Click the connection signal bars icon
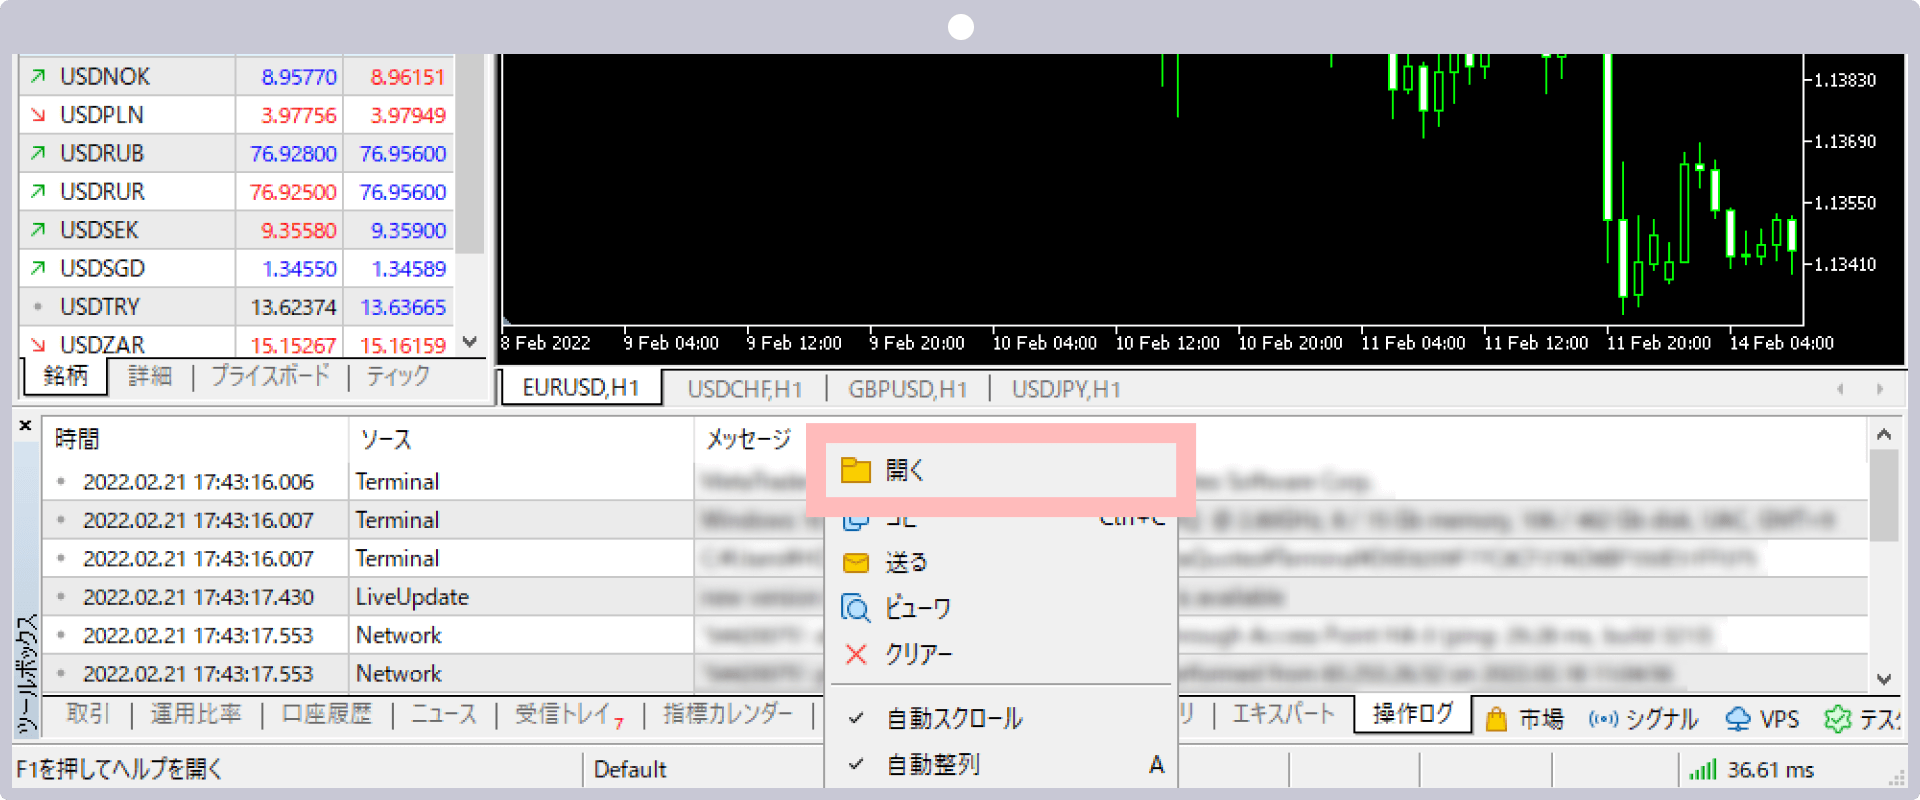This screenshot has width=1920, height=800. [1702, 770]
